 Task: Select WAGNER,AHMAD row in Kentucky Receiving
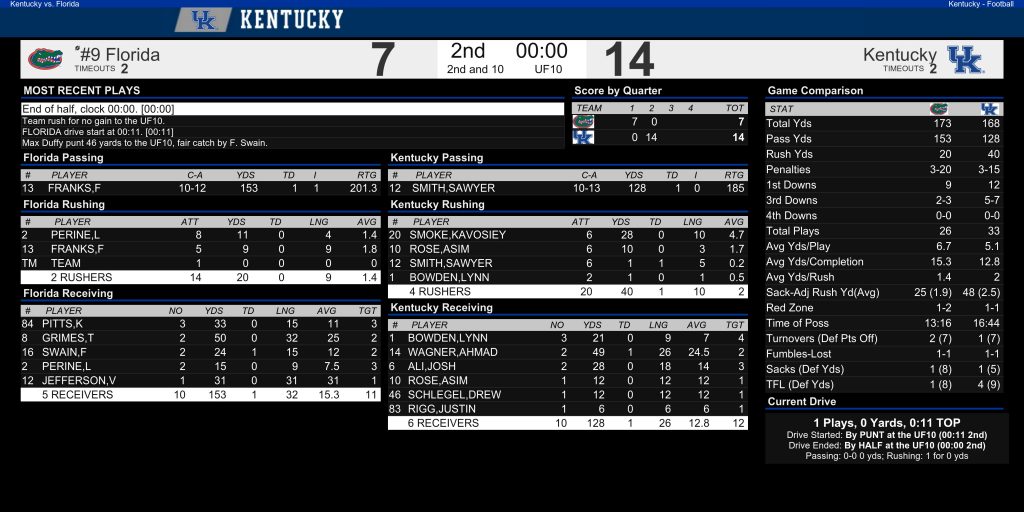[x=568, y=353]
